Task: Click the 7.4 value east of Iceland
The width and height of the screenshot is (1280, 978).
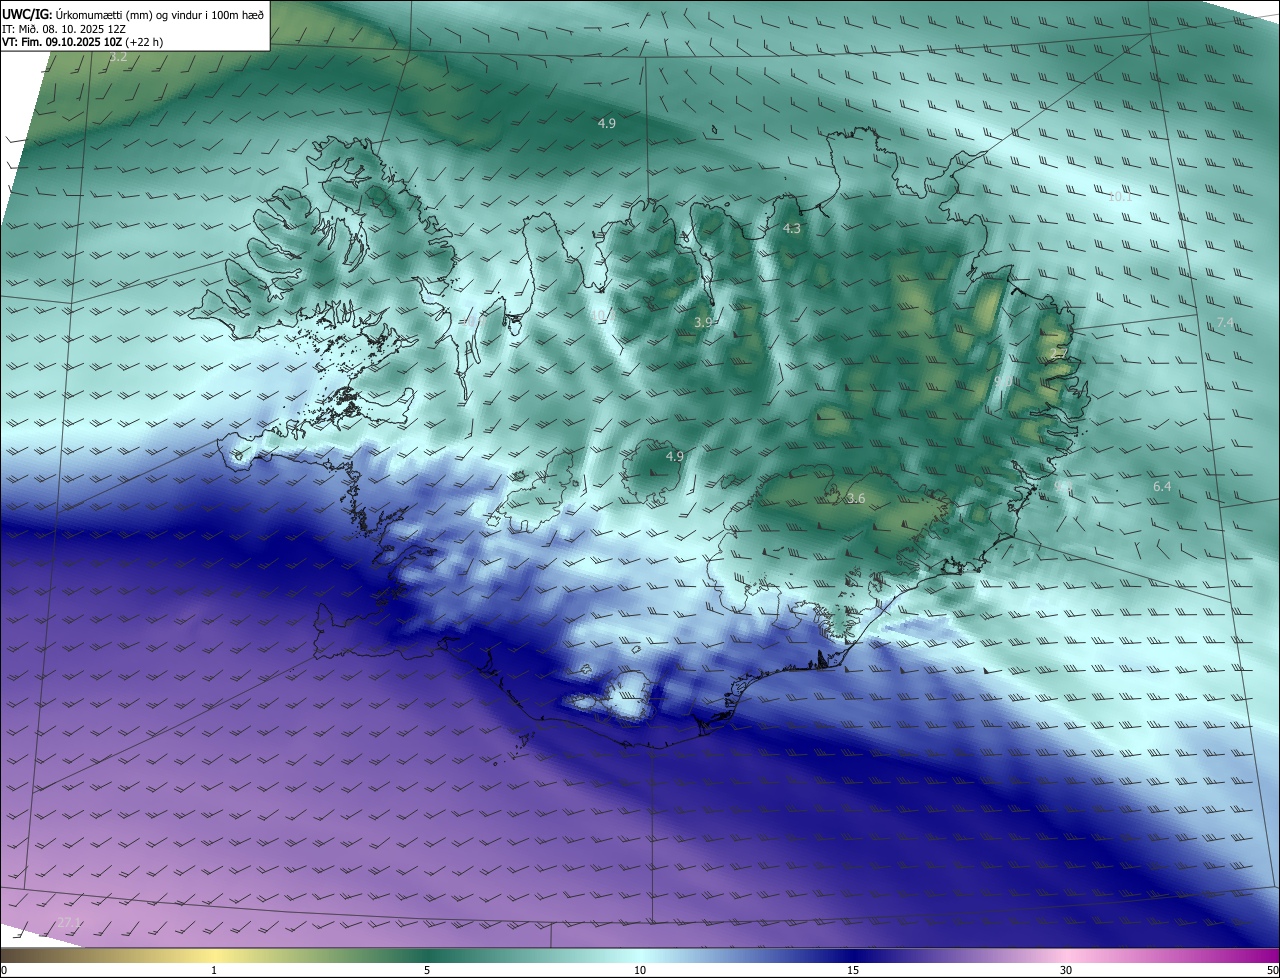Action: click(1225, 322)
